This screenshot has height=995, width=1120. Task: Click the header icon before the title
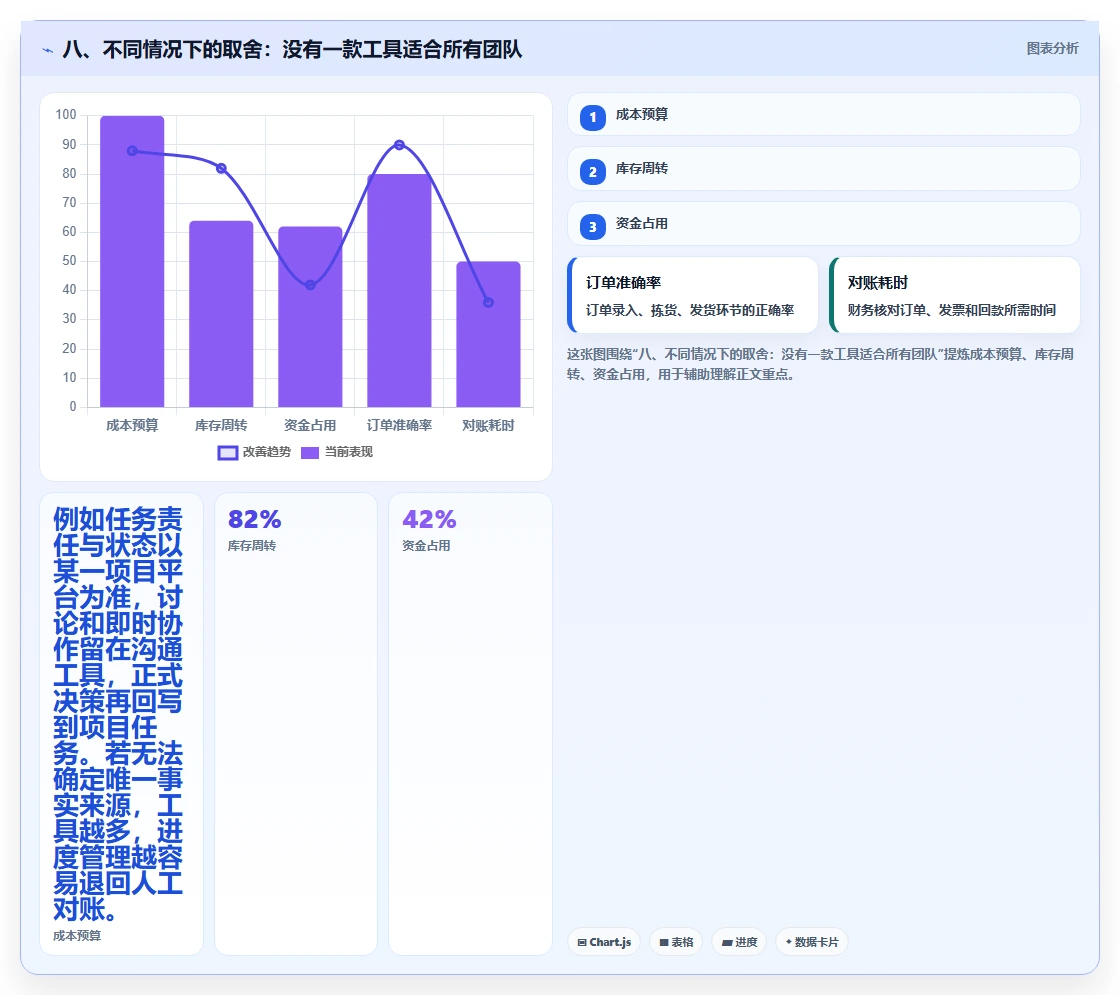48,50
